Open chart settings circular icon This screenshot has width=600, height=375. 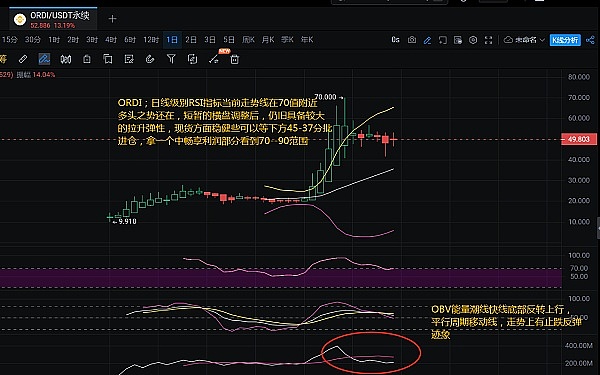click(x=473, y=40)
